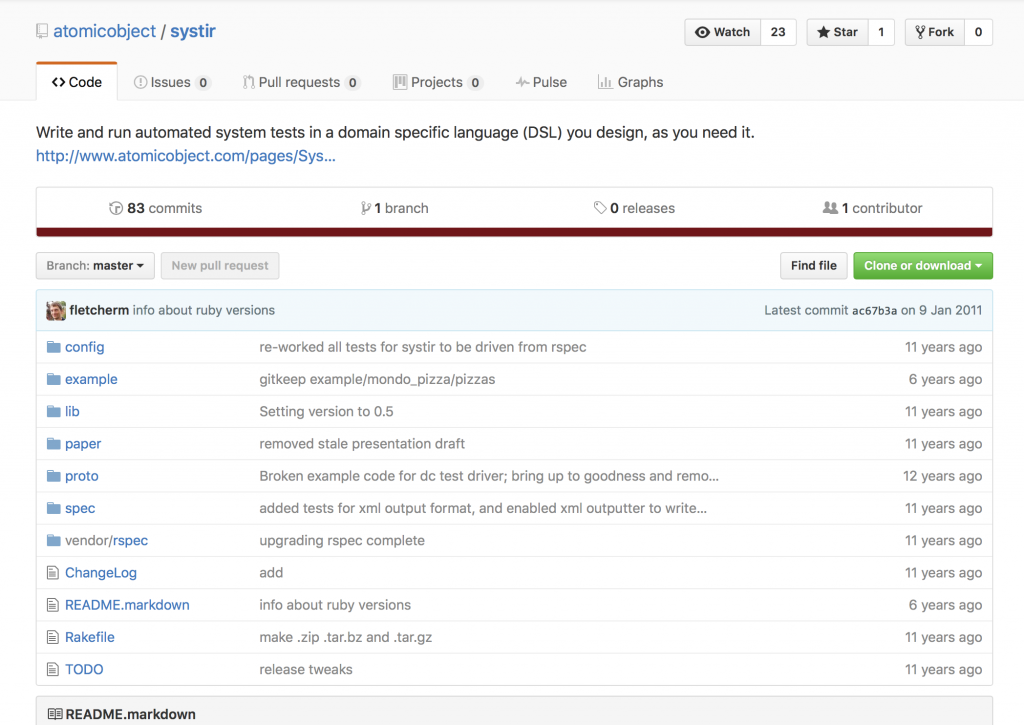Open commit 'Setting version to 0.5'

(x=327, y=411)
